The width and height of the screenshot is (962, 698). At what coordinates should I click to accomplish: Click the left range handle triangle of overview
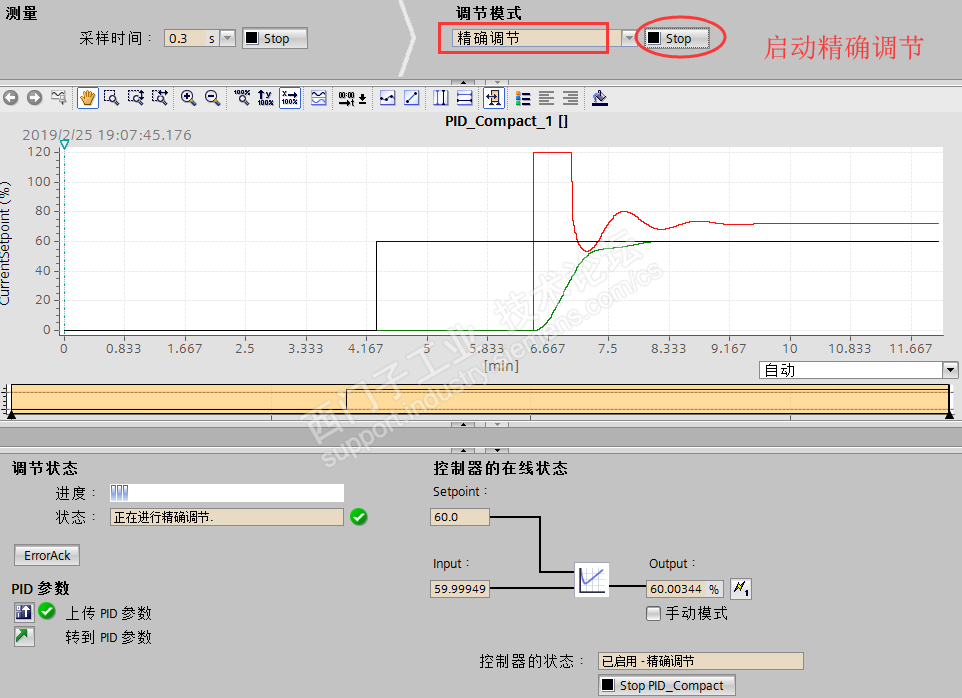pyautogui.click(x=11, y=415)
